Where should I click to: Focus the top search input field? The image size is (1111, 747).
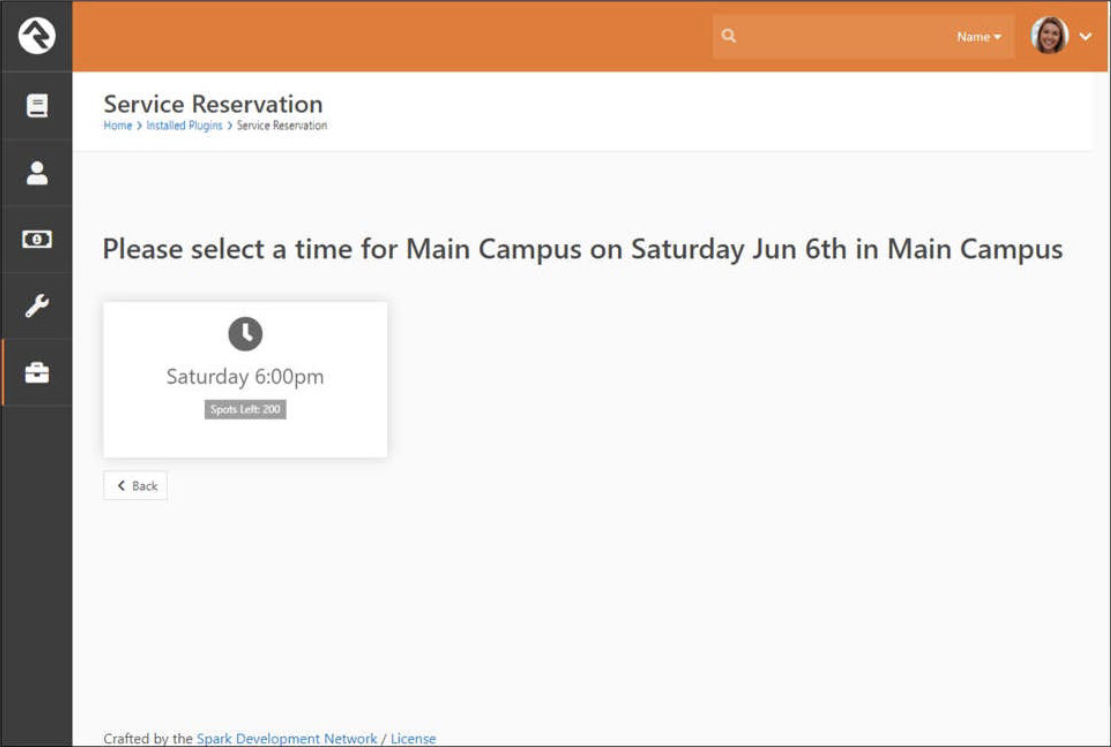pos(840,37)
